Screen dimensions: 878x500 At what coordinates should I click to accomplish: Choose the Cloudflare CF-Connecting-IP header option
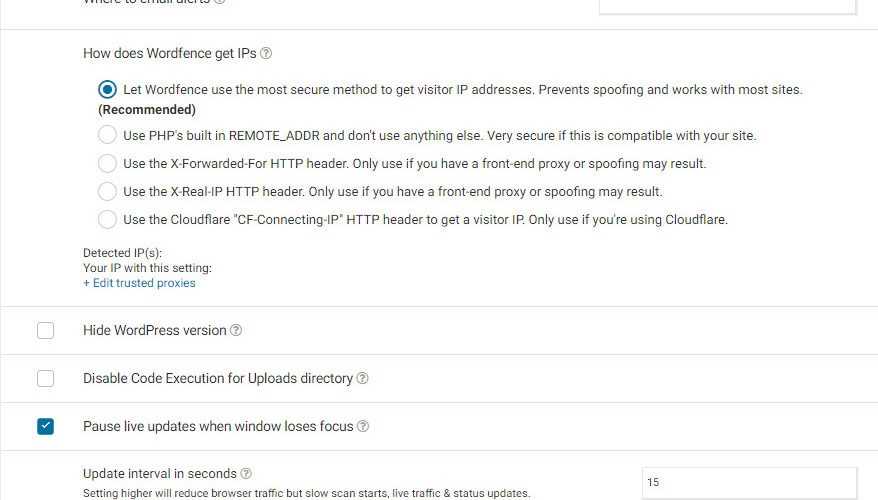(107, 219)
